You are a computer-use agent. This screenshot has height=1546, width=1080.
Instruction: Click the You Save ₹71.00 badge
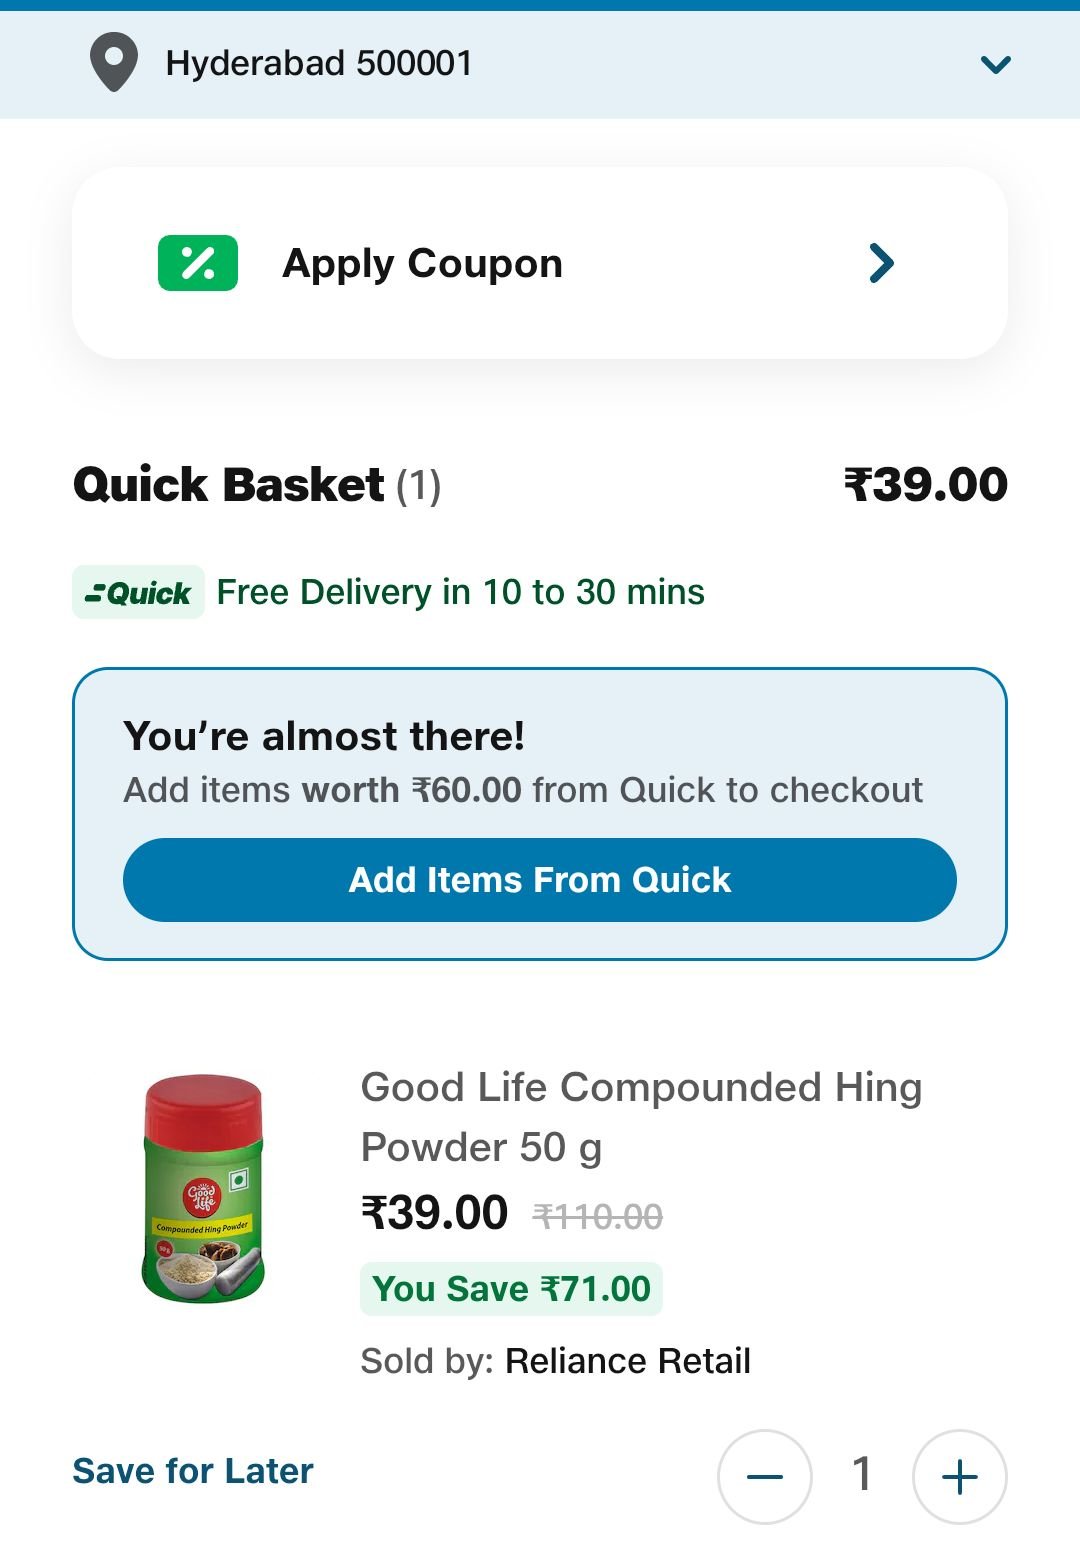tap(511, 1289)
